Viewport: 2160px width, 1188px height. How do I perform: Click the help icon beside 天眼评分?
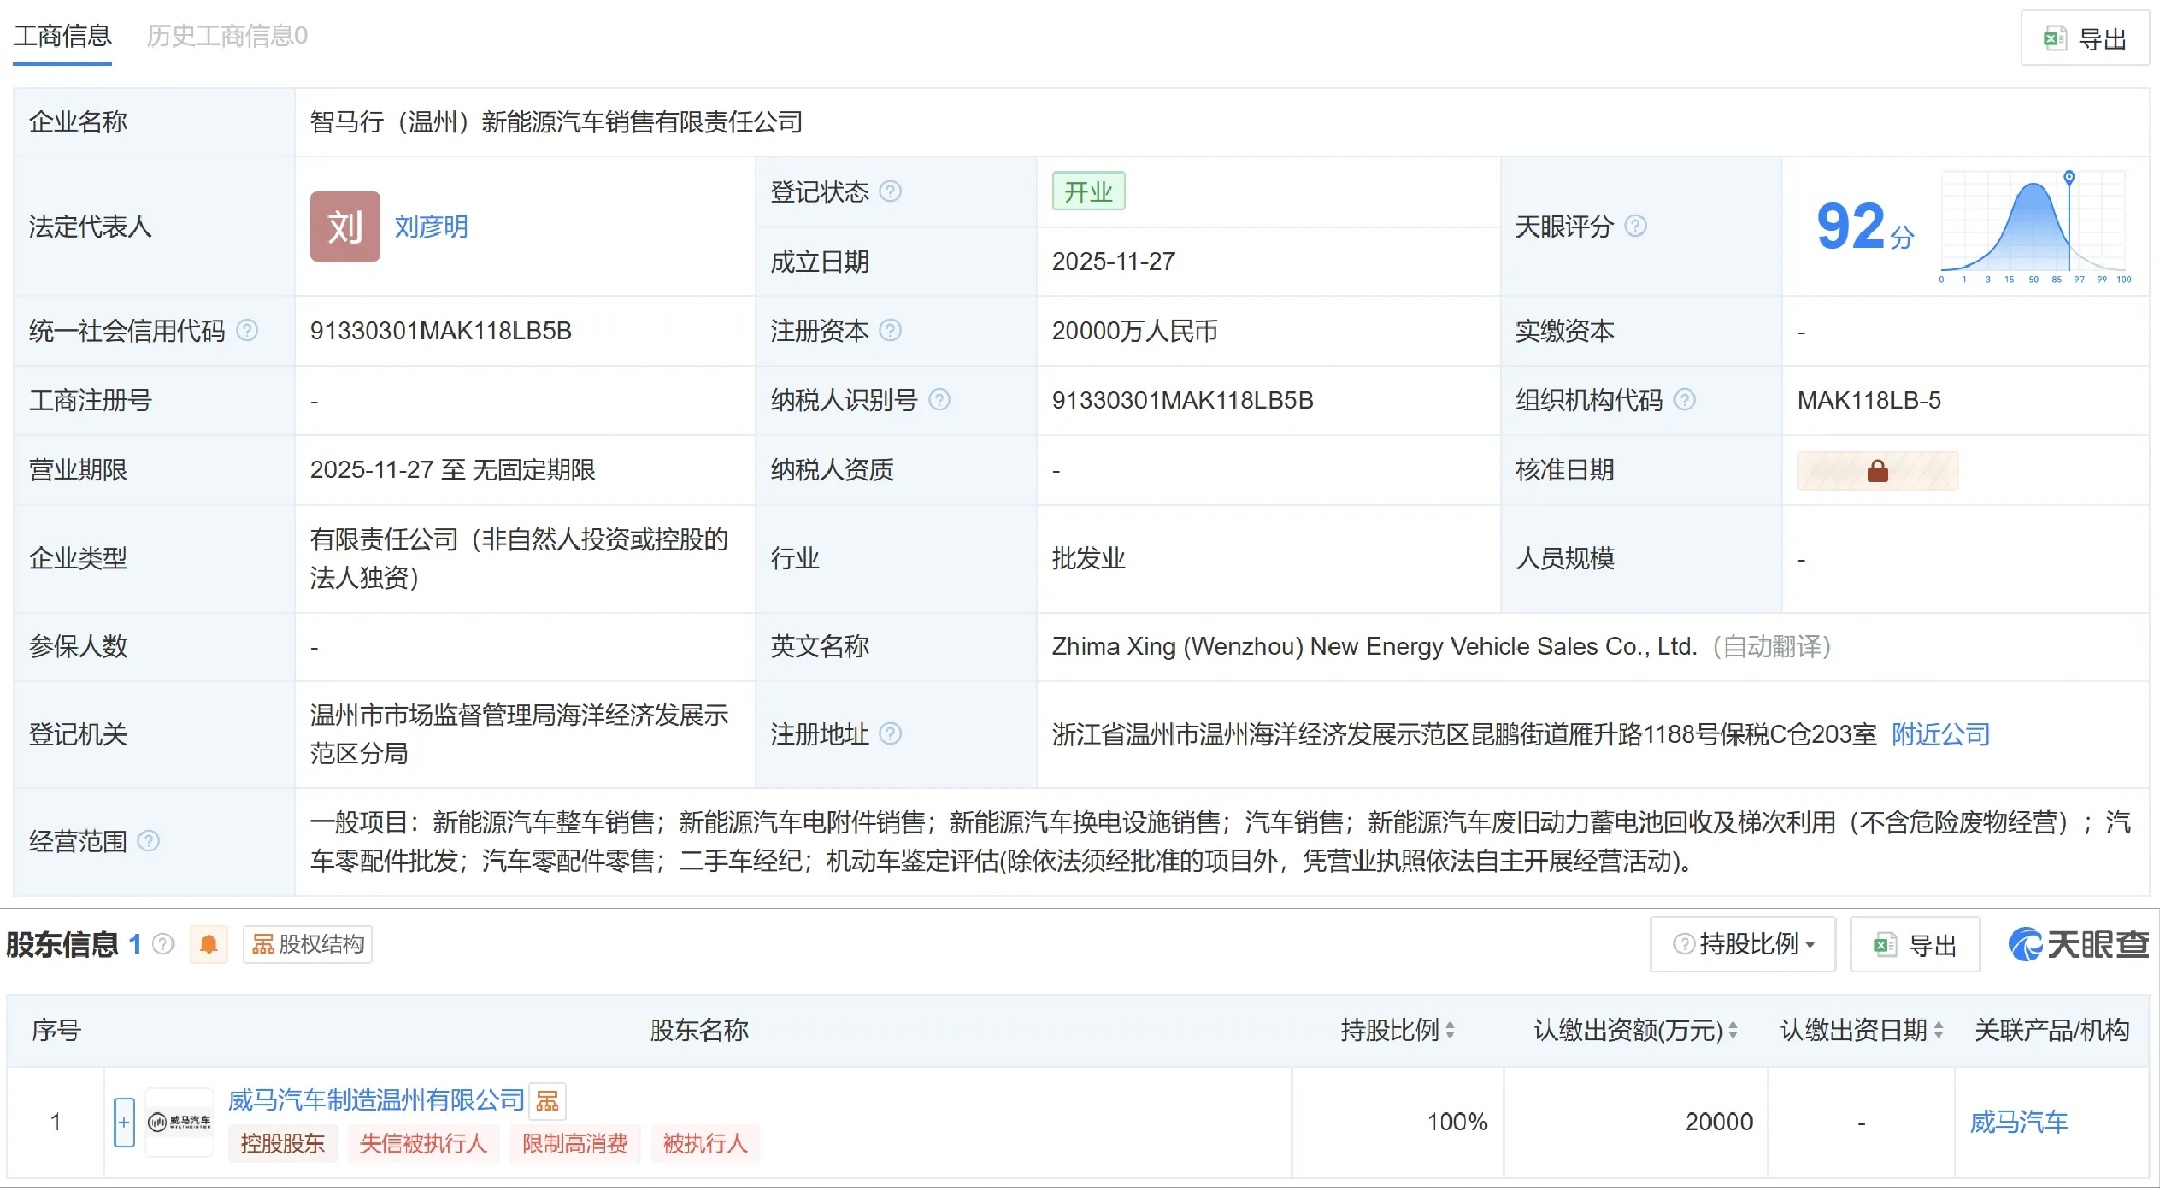click(x=1637, y=227)
